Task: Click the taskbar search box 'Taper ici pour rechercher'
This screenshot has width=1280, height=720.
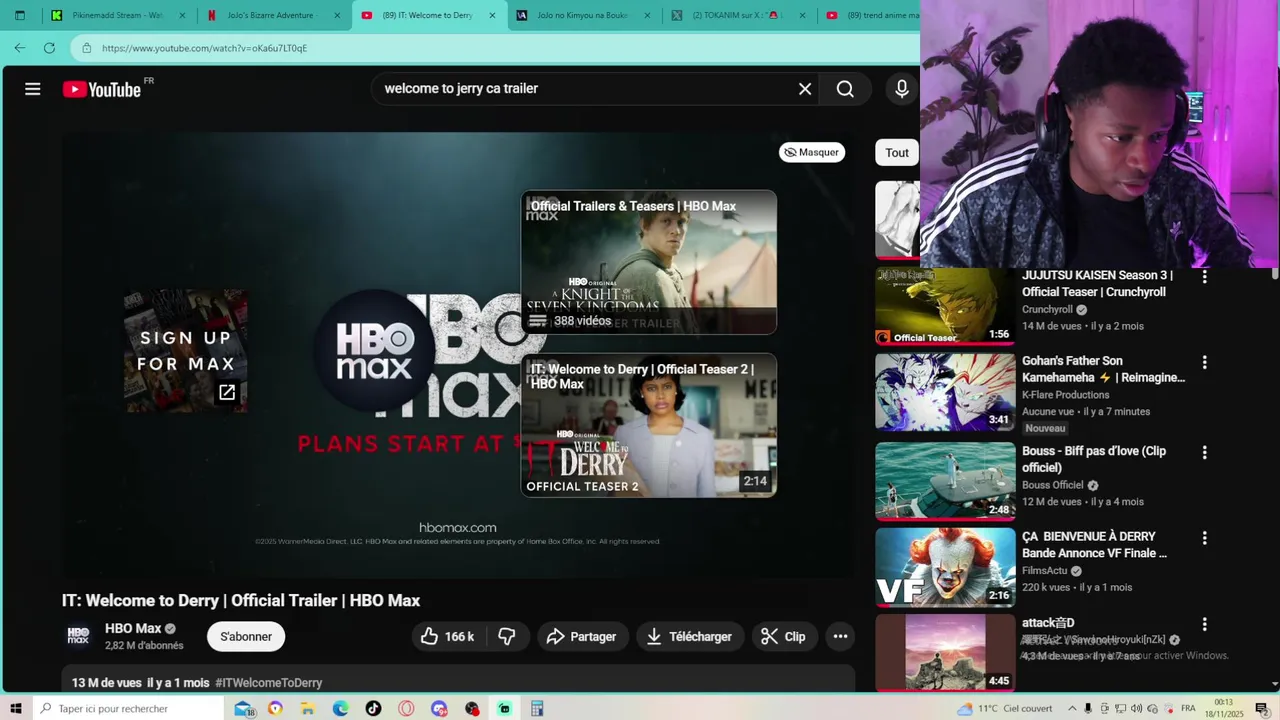Action: (x=127, y=708)
